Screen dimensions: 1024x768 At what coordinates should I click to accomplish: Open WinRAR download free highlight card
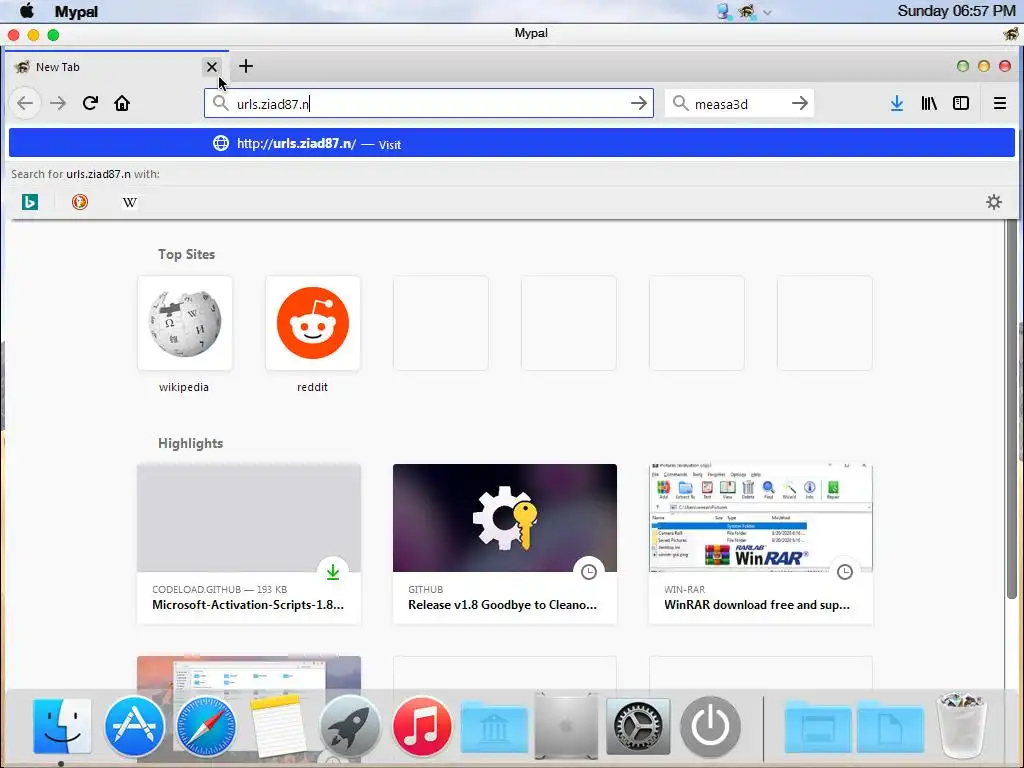pyautogui.click(x=761, y=544)
